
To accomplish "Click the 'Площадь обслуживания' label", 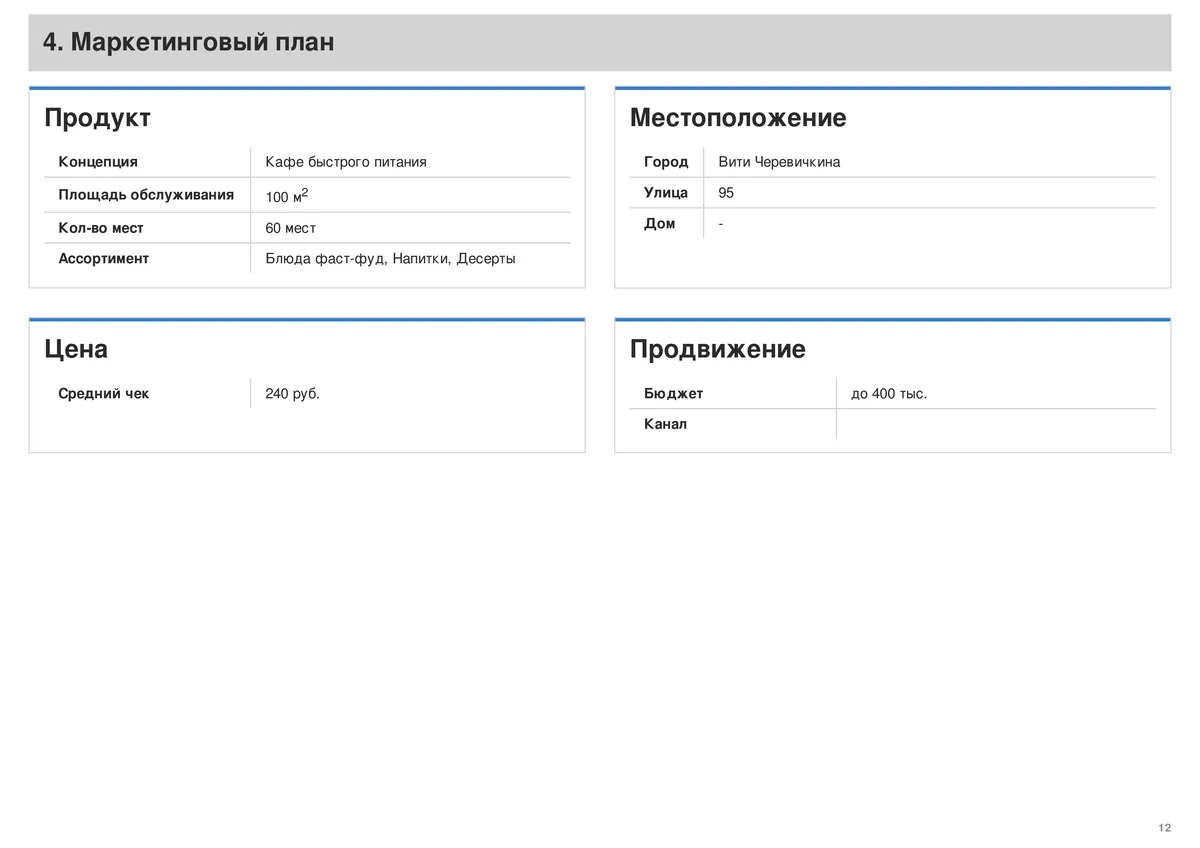I will click(146, 195).
